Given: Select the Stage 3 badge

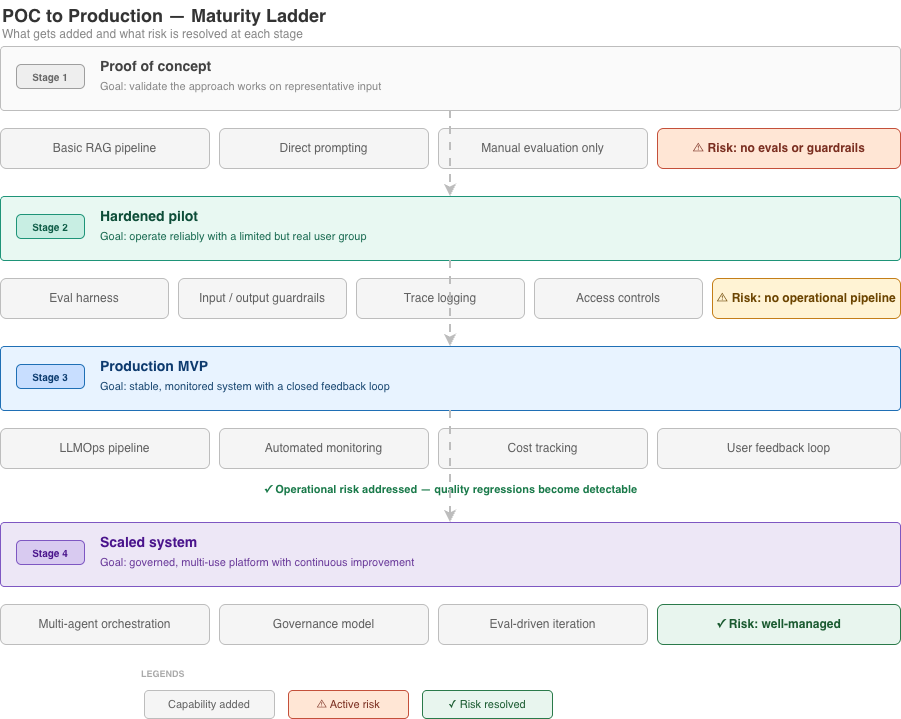Looking at the screenshot, I should (x=50, y=377).
